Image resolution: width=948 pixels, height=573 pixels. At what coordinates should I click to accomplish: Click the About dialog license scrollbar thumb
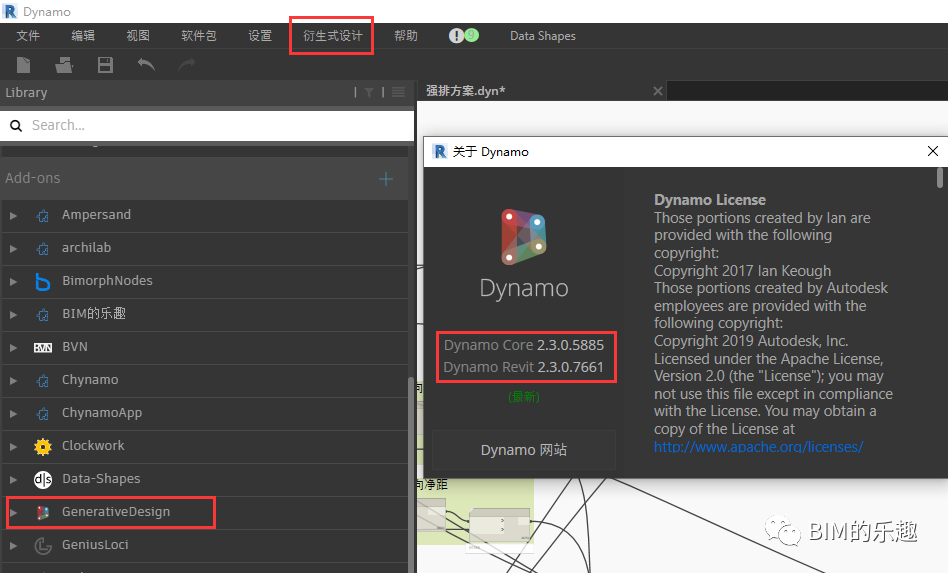point(940,178)
